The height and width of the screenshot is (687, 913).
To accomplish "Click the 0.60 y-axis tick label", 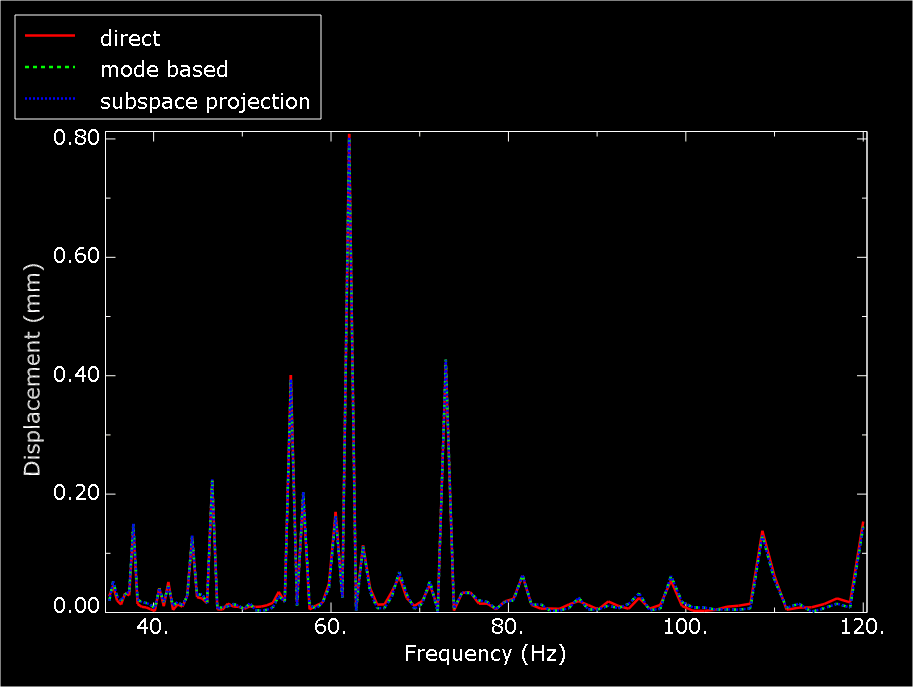I will click(75, 257).
